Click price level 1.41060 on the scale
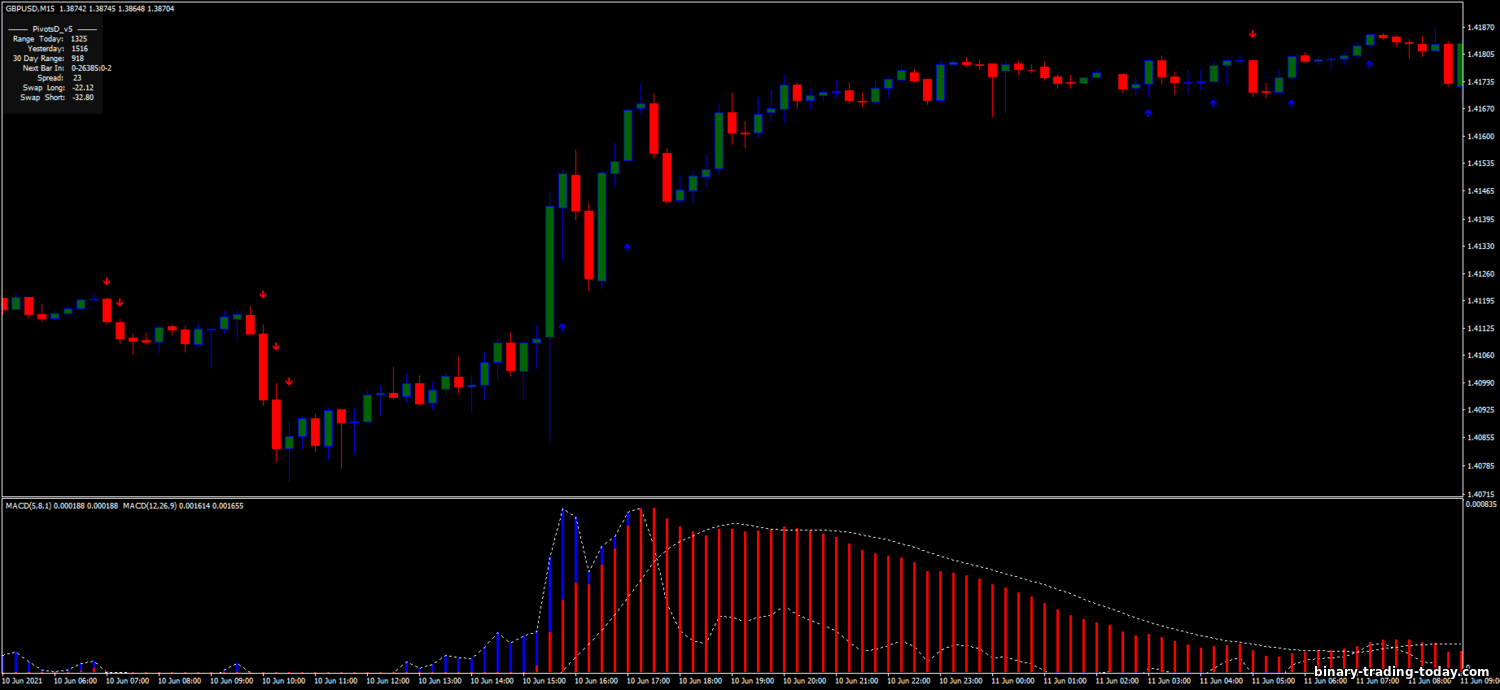The image size is (1500, 690). pyautogui.click(x=1479, y=355)
